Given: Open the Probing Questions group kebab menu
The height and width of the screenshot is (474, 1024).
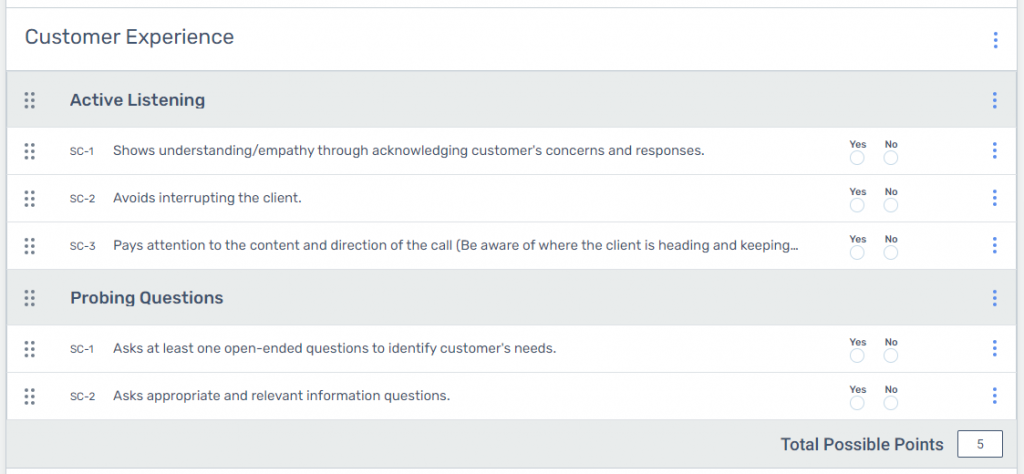Looking at the screenshot, I should click(x=995, y=298).
